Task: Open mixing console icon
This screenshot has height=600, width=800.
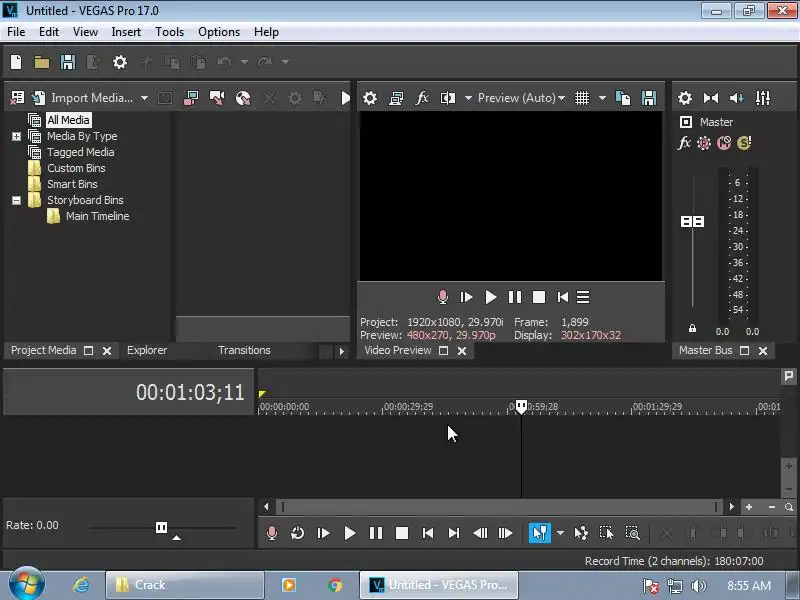Action: click(x=763, y=98)
